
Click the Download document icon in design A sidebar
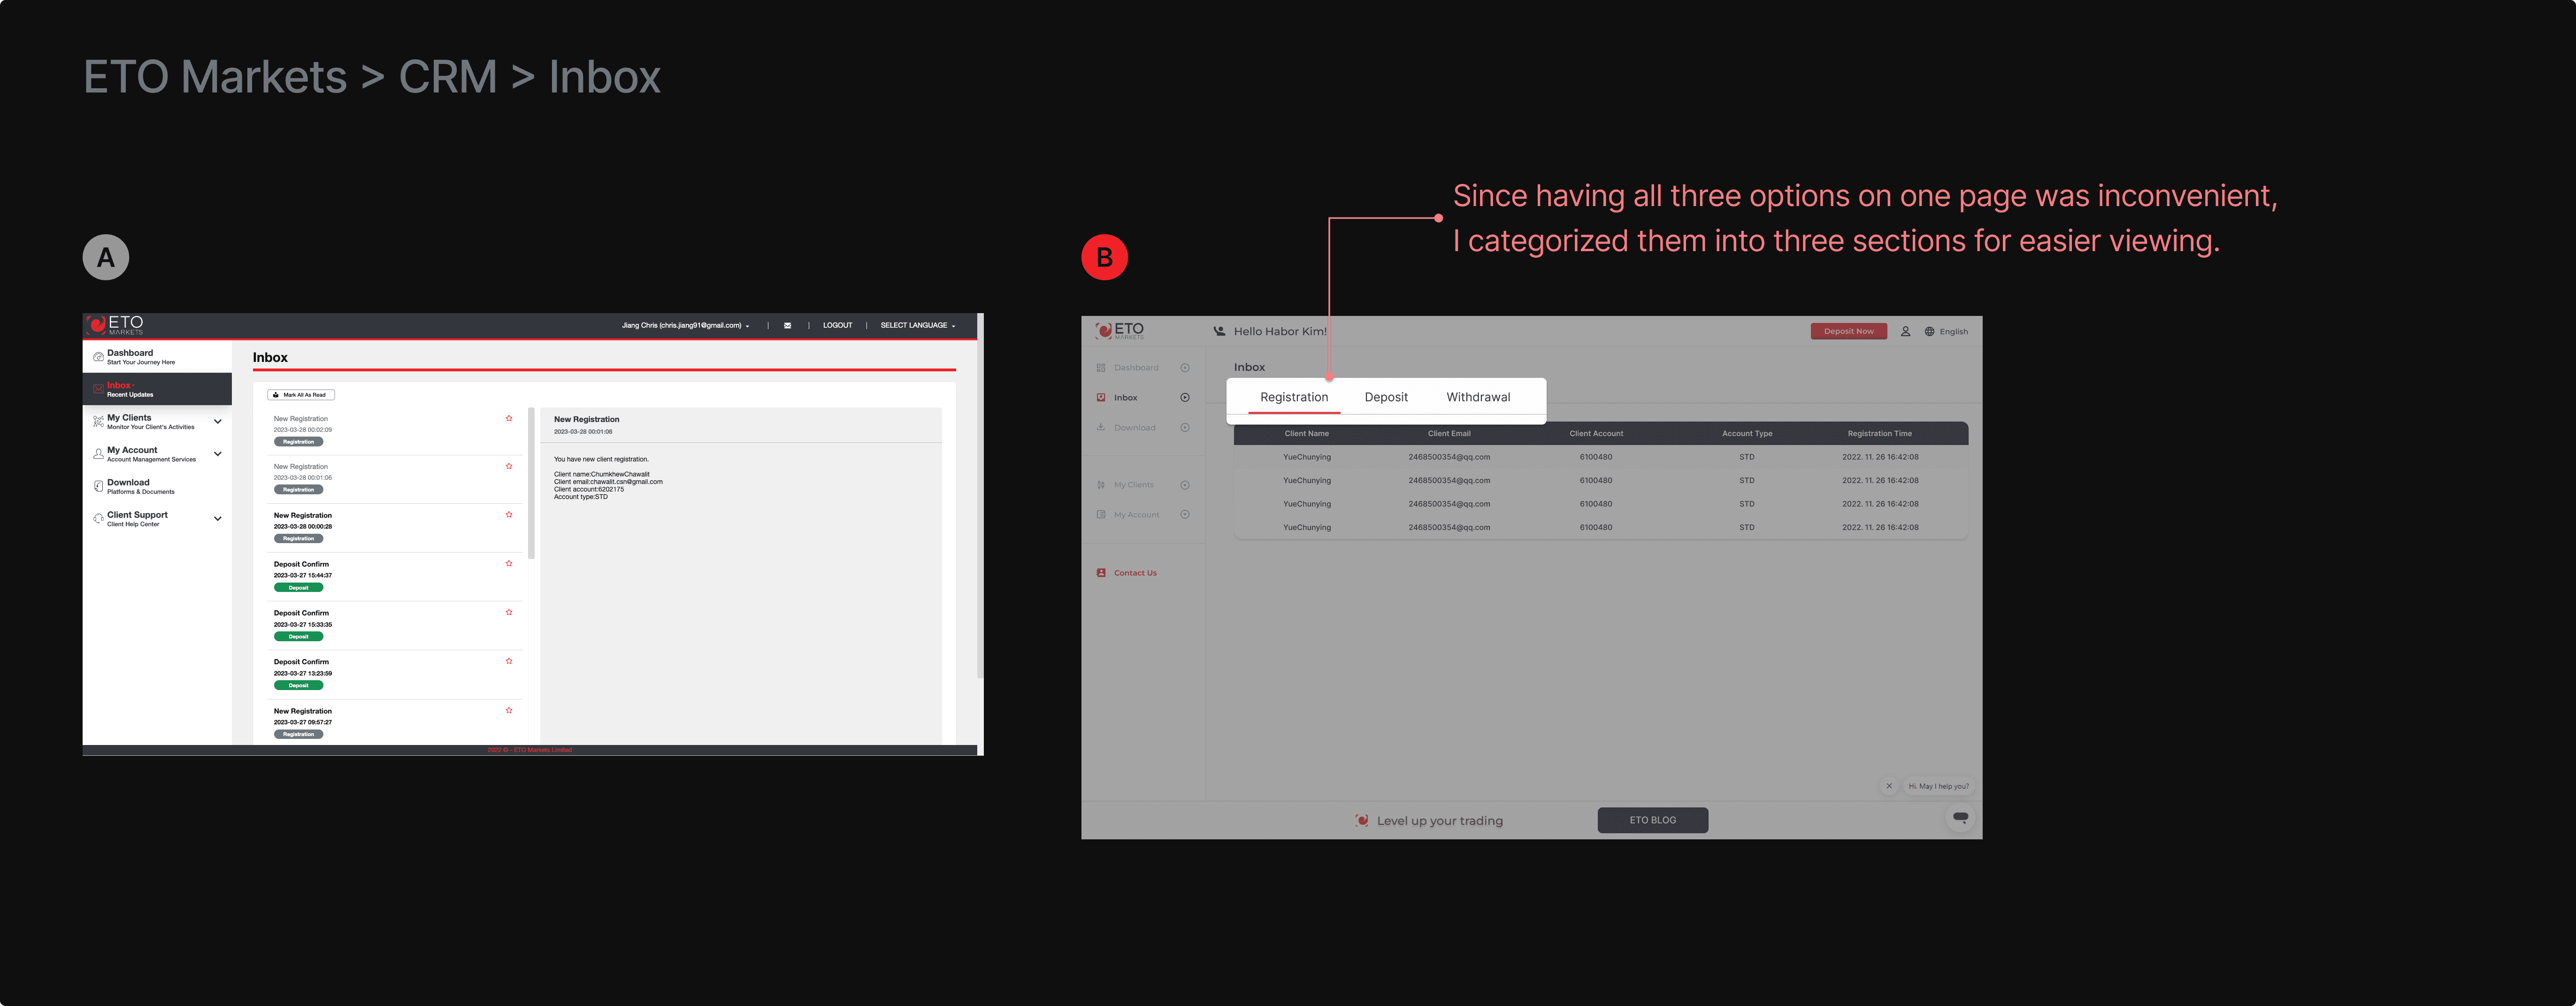[x=98, y=486]
